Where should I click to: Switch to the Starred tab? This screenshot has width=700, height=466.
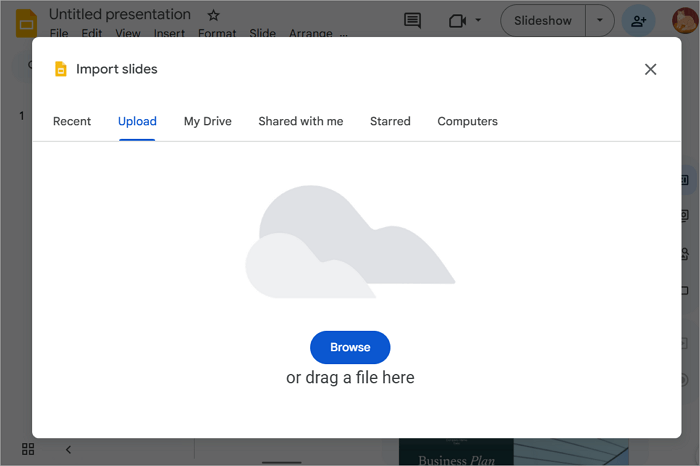390,121
